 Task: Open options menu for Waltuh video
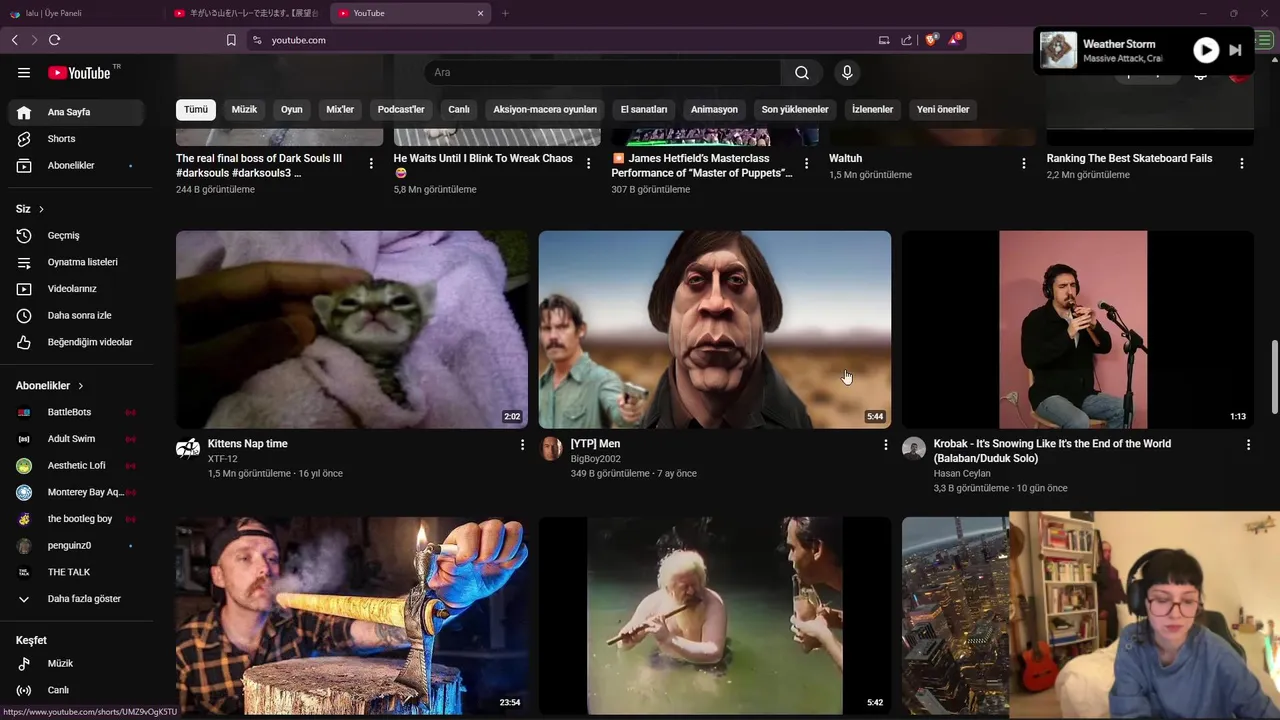[1024, 163]
